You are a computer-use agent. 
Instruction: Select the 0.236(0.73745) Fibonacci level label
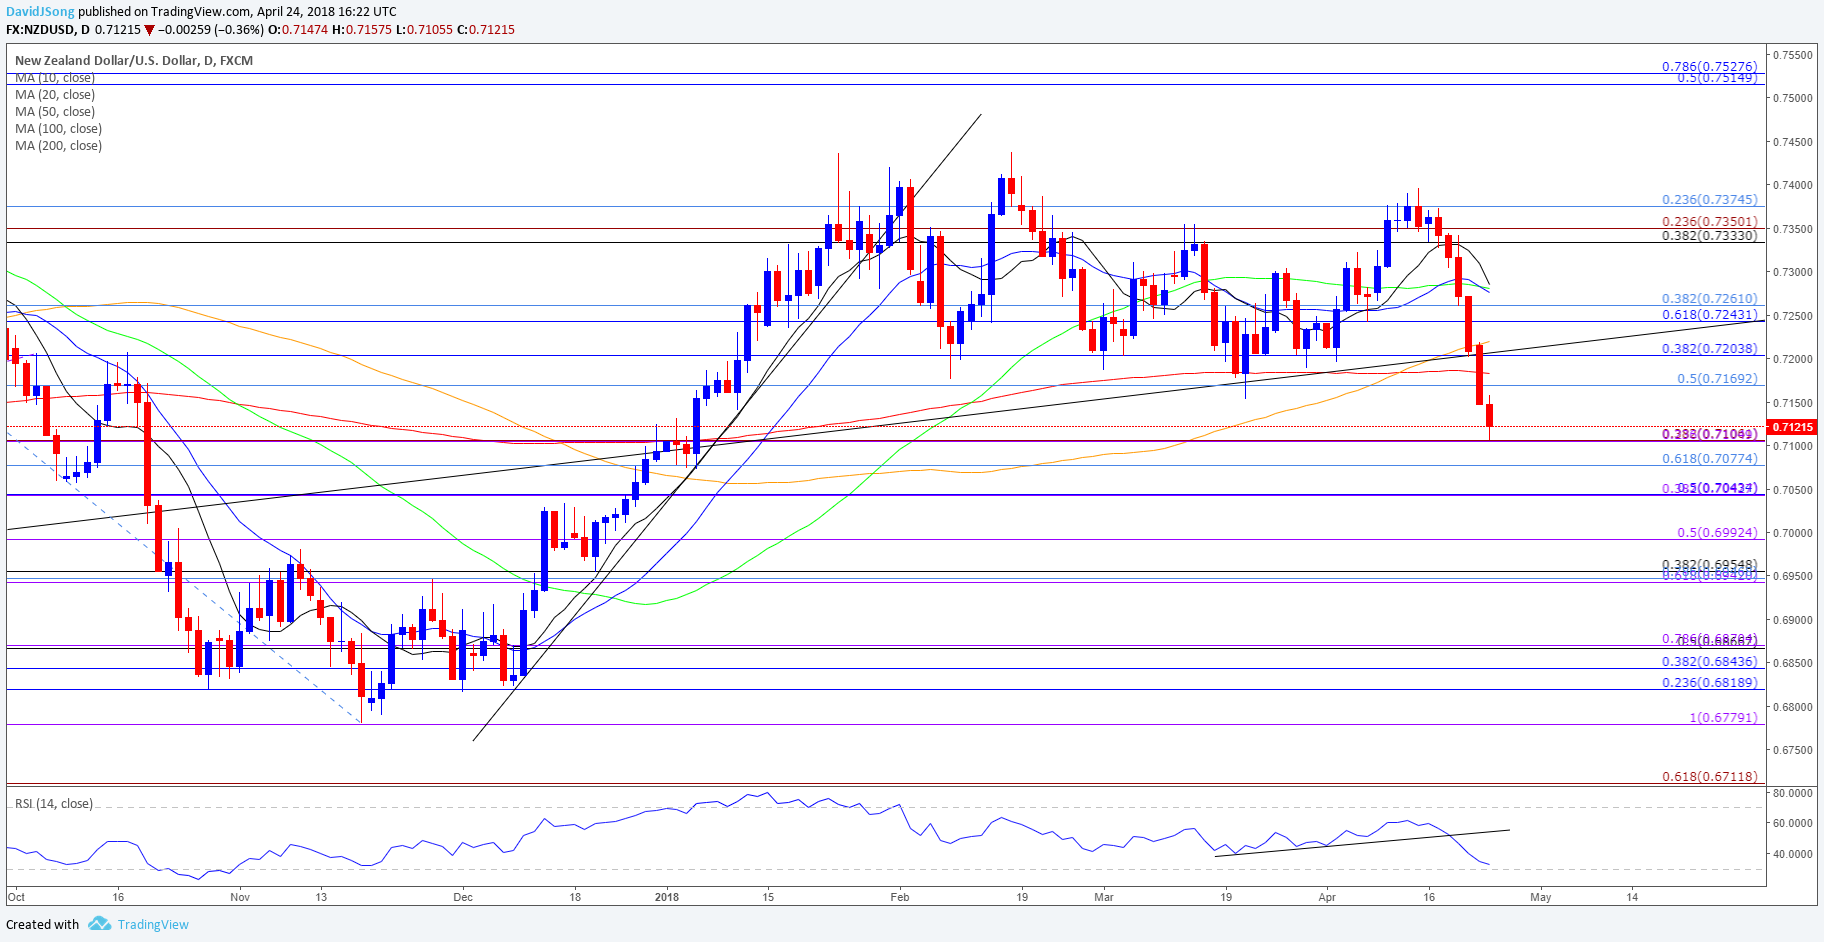pyautogui.click(x=1709, y=200)
